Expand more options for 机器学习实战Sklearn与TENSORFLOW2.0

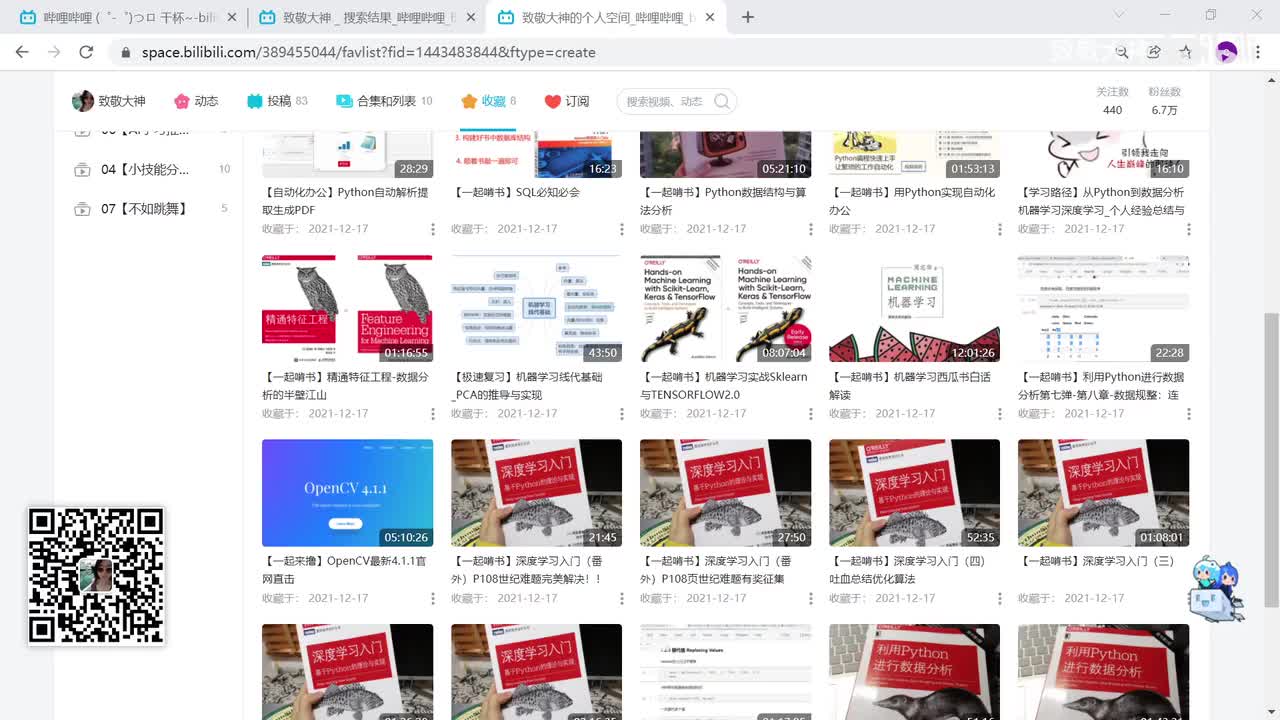811,414
